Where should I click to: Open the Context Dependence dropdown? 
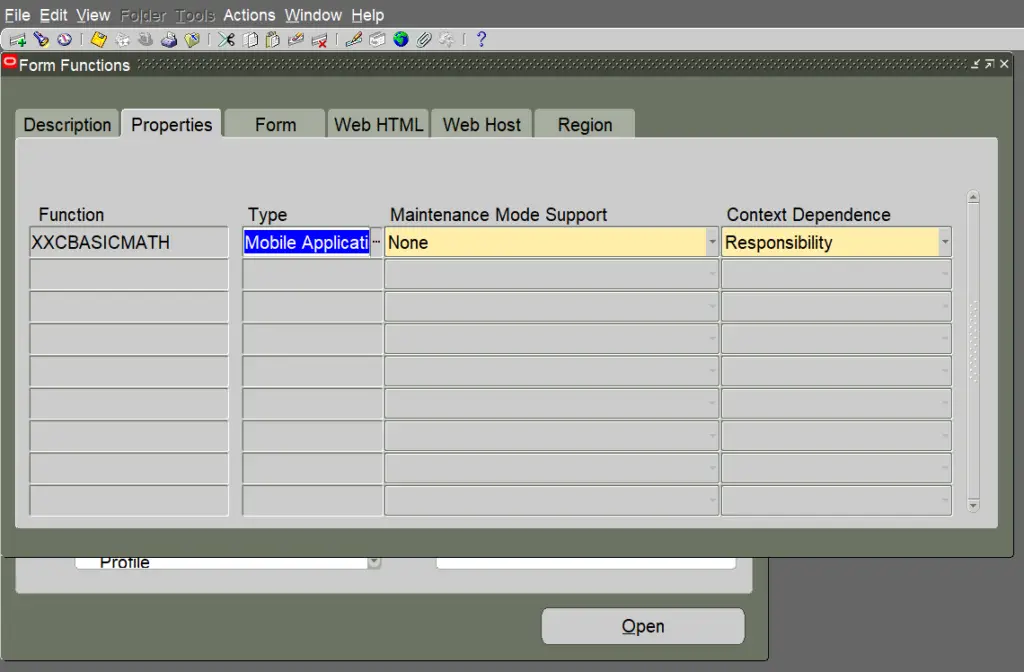click(x=944, y=241)
